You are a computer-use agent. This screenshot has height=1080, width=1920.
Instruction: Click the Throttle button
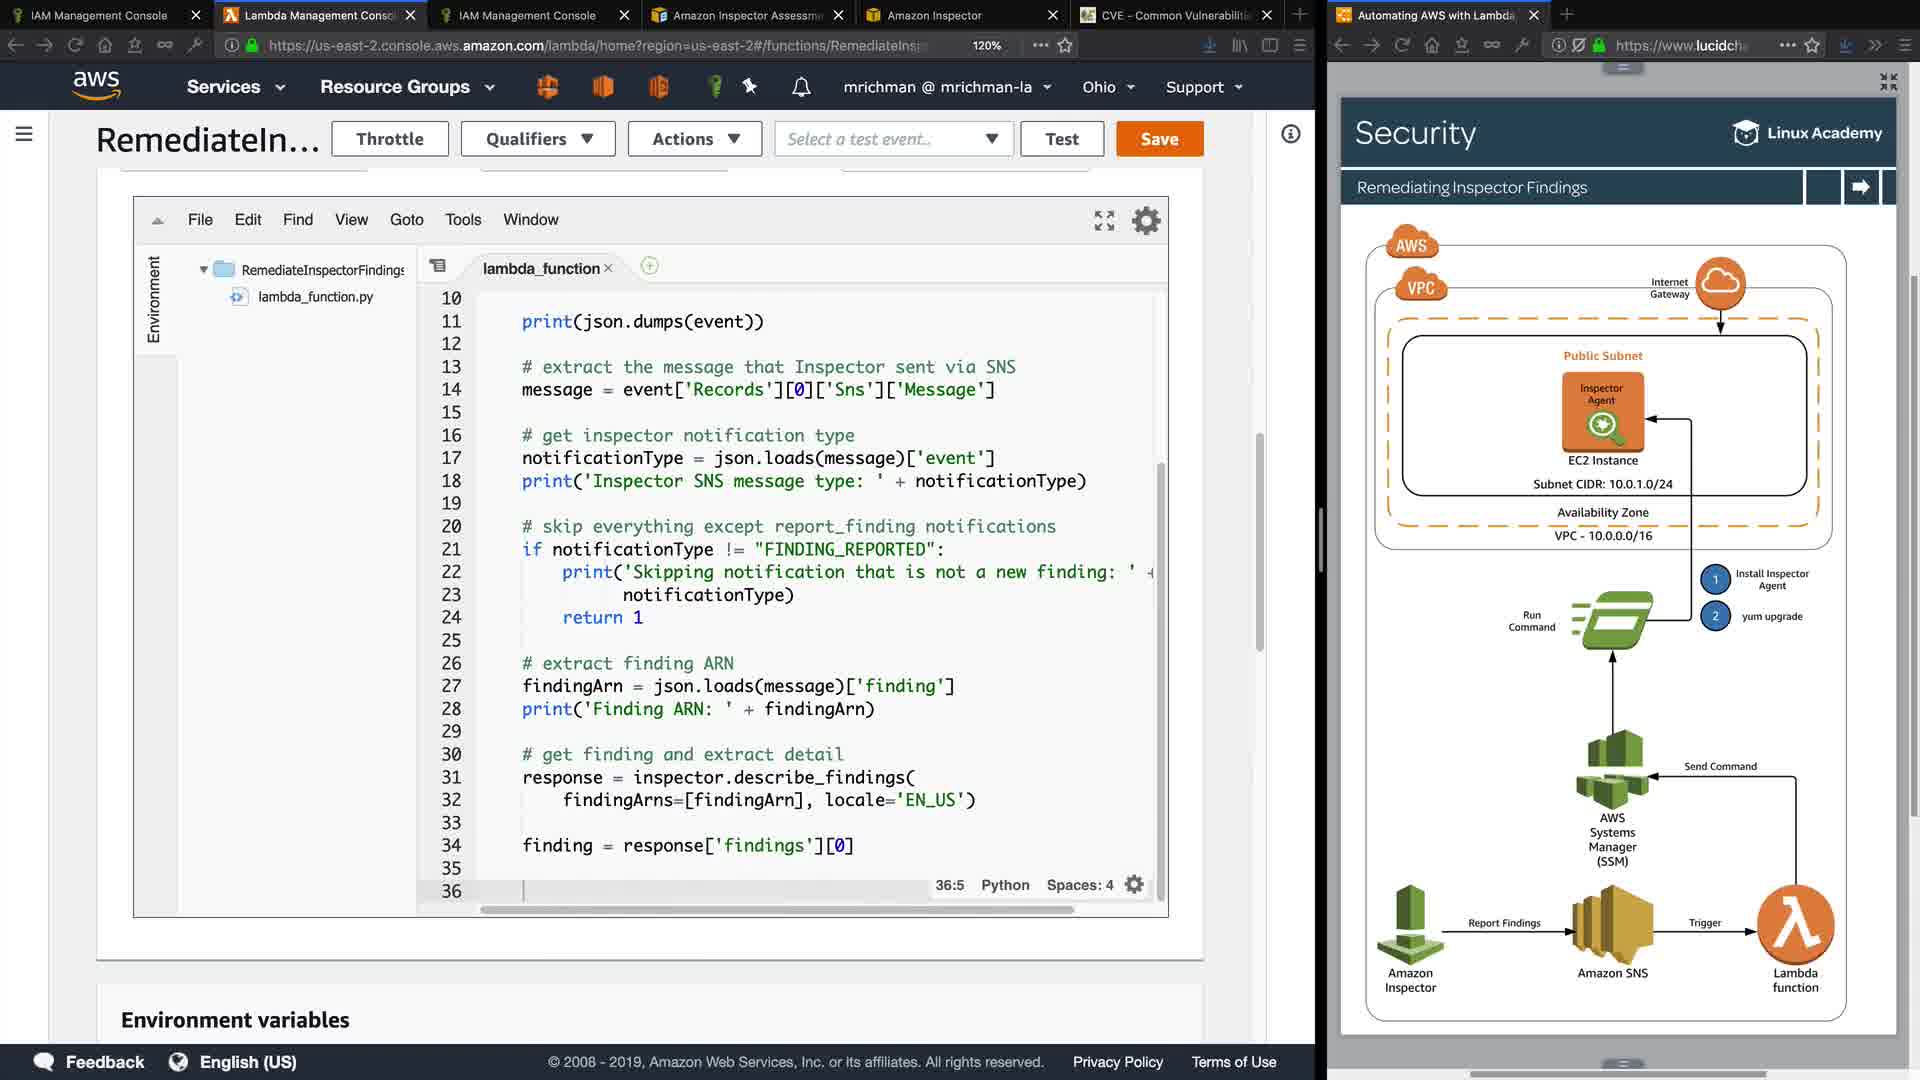point(390,139)
